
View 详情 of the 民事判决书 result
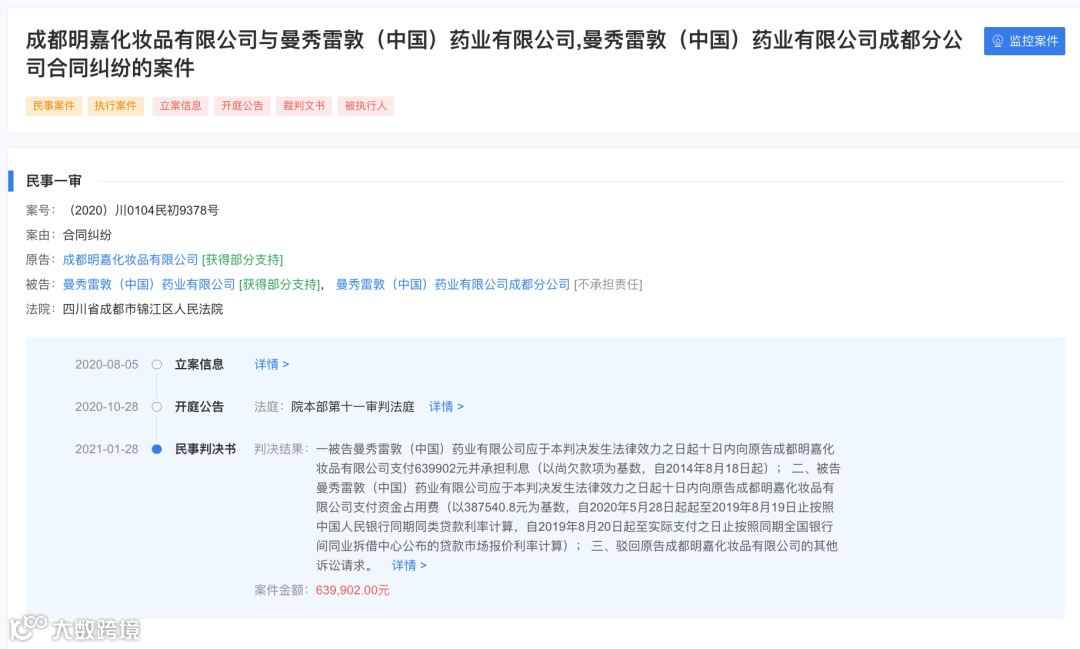click(409, 566)
